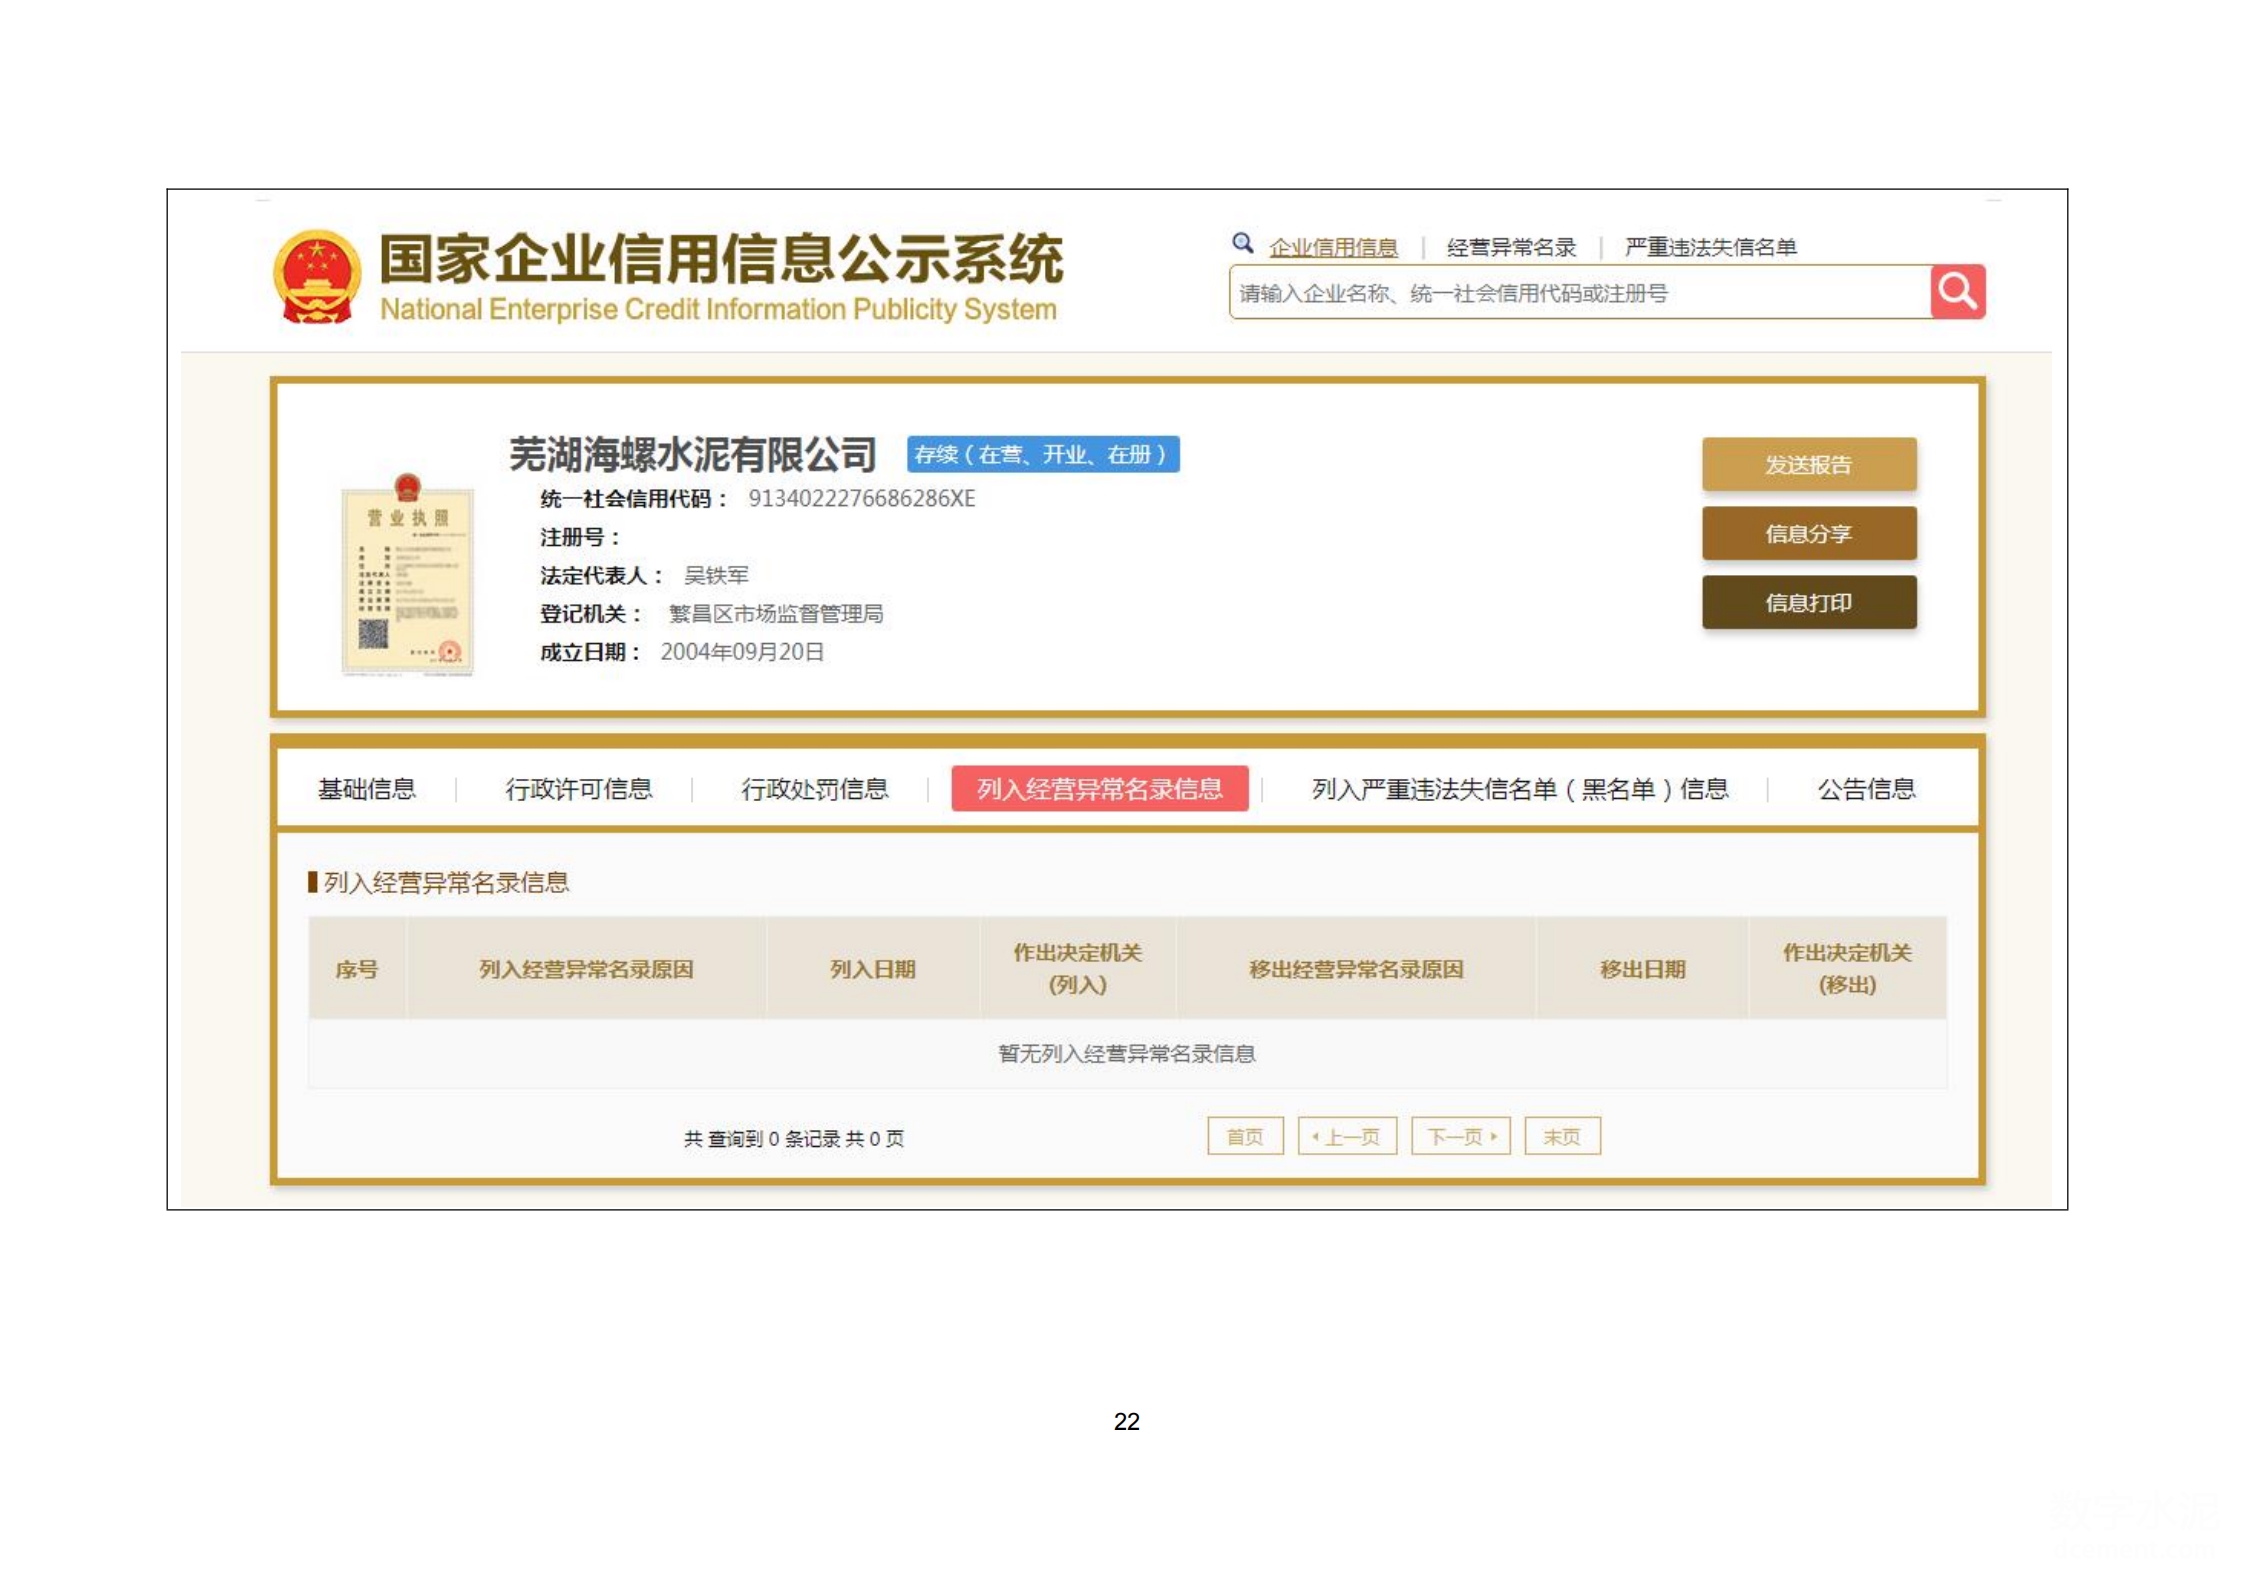
Task: Switch to the 基础信息 tab
Action: tap(366, 789)
